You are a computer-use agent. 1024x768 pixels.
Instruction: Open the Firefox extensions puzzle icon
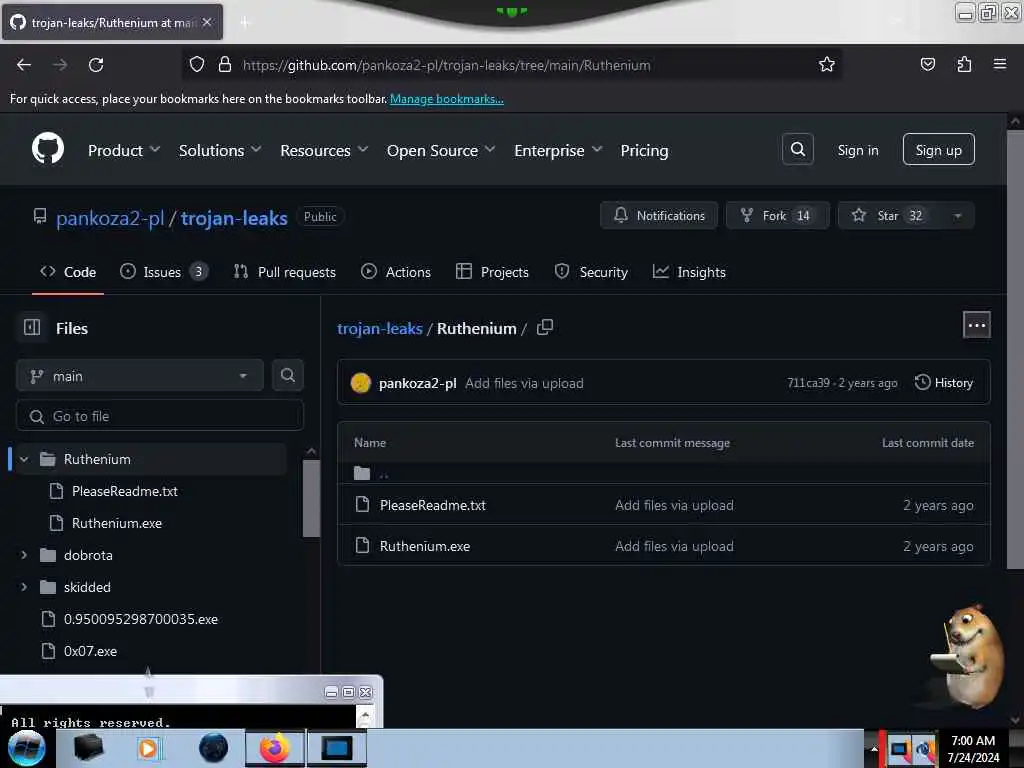pos(964,65)
